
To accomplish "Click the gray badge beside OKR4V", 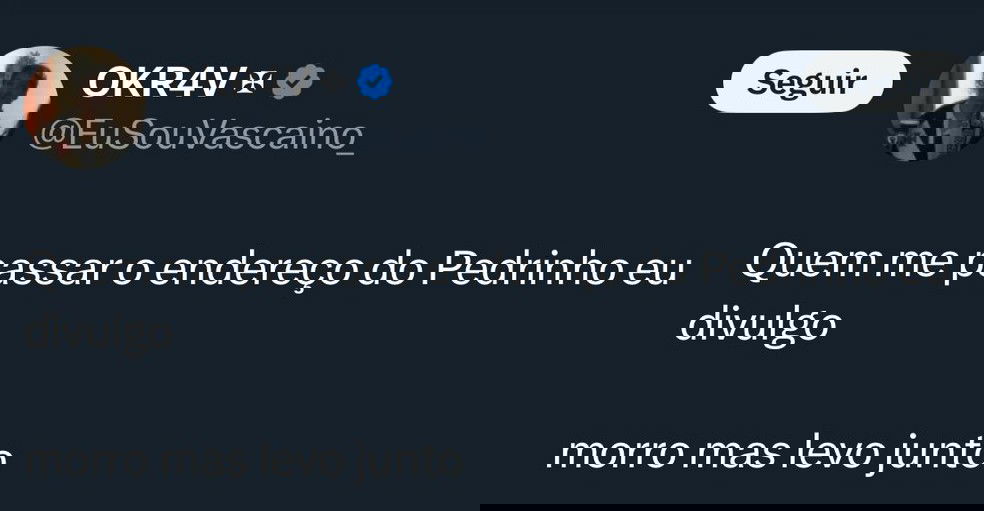I will pyautogui.click(x=299, y=82).
